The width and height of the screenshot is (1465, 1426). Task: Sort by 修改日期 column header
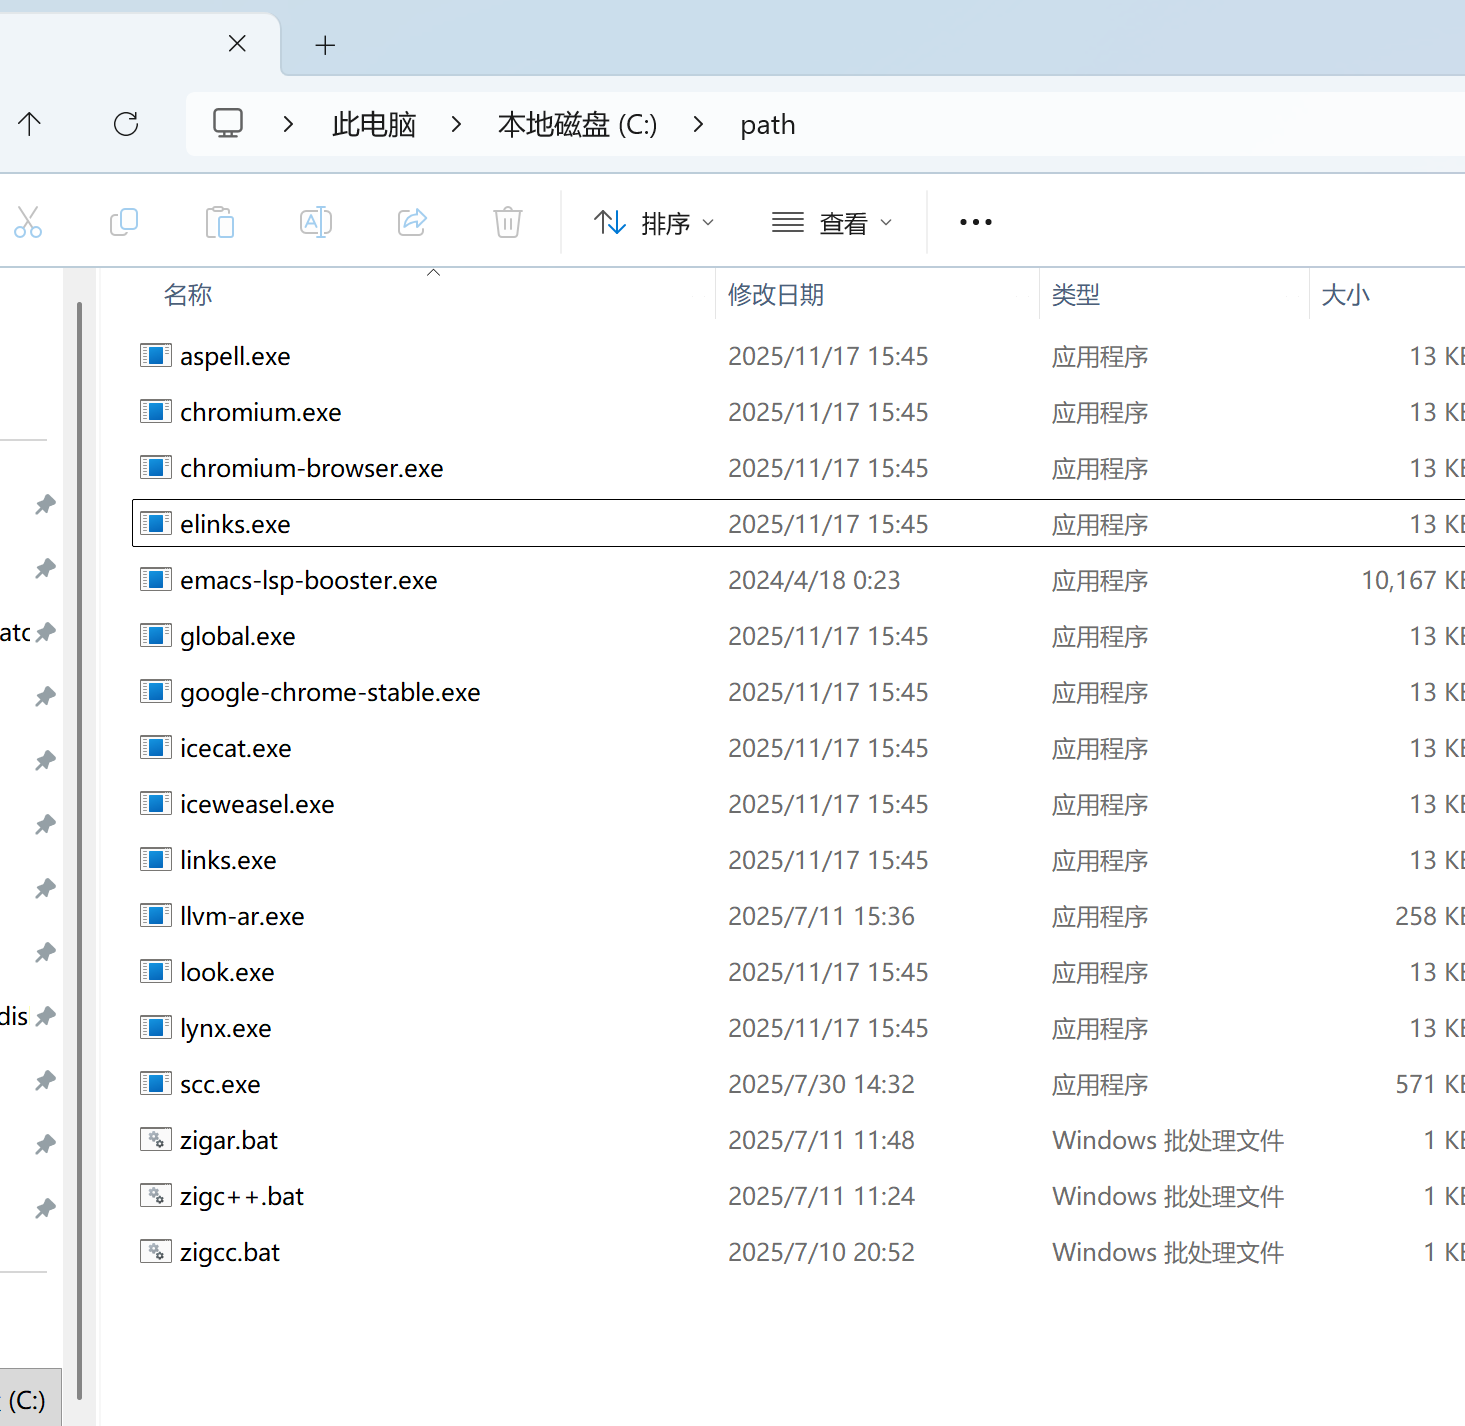click(x=776, y=295)
